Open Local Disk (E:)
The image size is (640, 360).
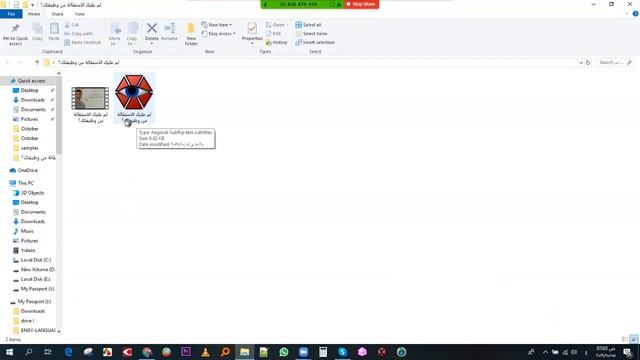(35, 279)
